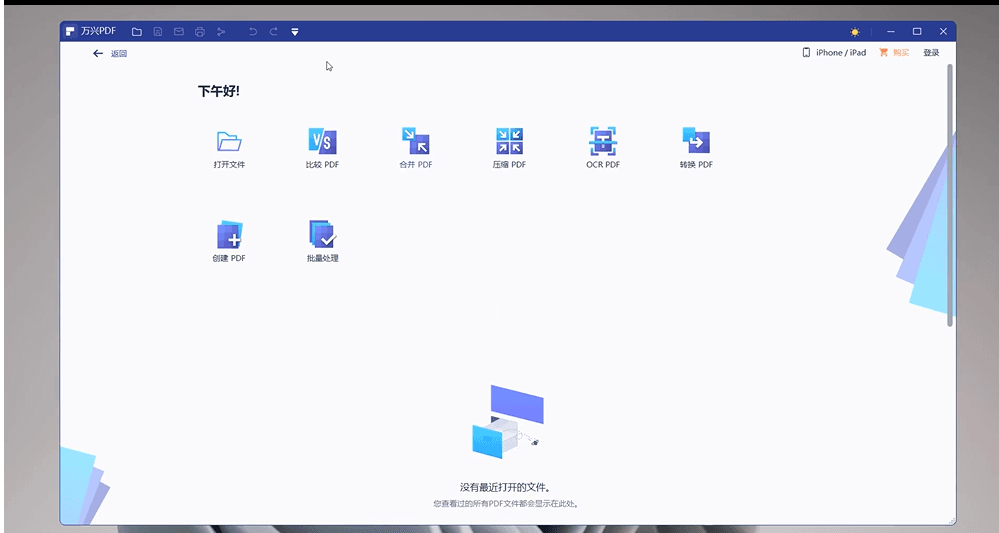
Task: Click the save icon in title bar
Action: coord(158,32)
